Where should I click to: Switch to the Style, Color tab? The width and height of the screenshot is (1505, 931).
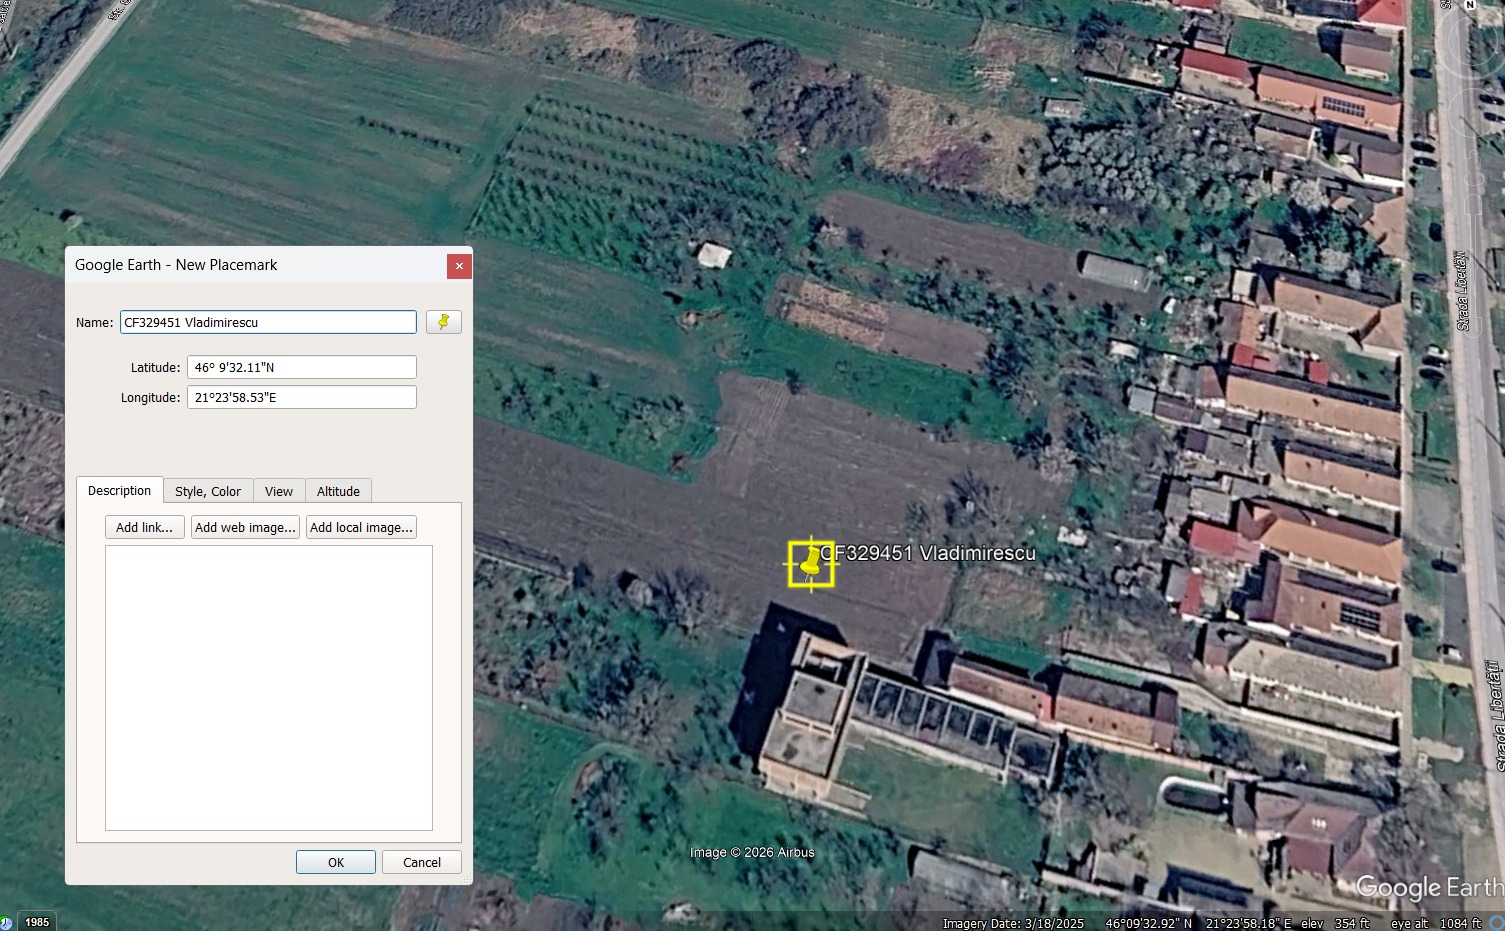207,491
